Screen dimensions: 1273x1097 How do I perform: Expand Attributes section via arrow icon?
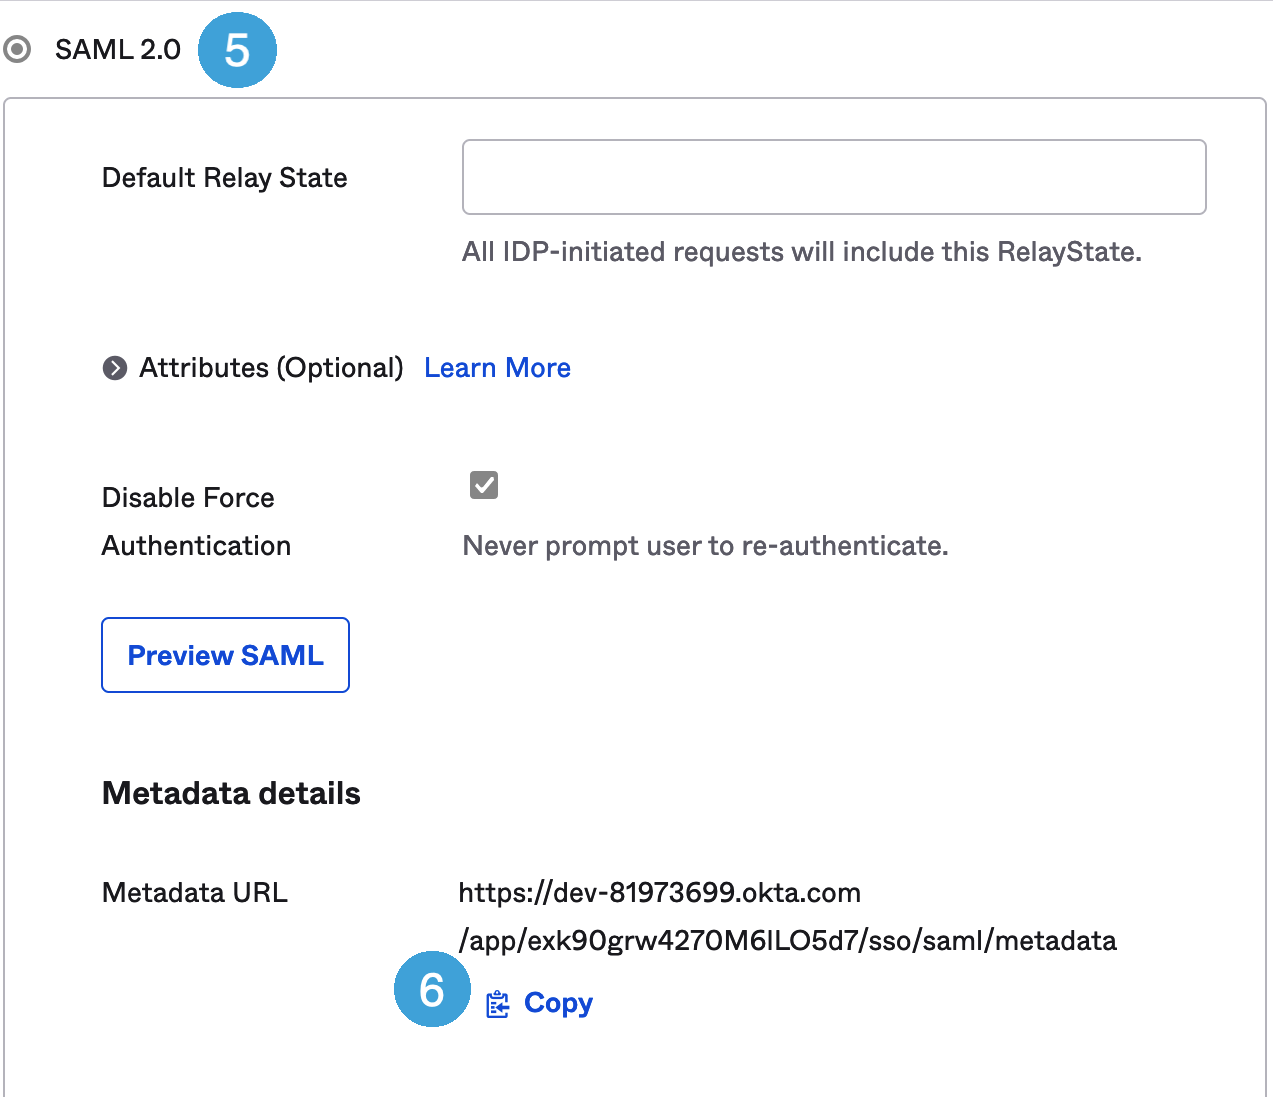(x=115, y=368)
